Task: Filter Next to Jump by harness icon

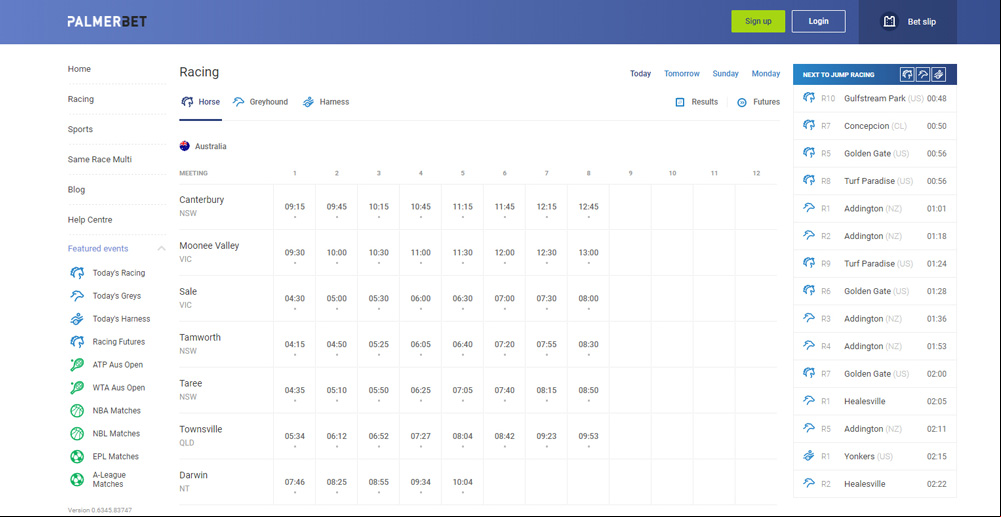Action: (x=938, y=75)
